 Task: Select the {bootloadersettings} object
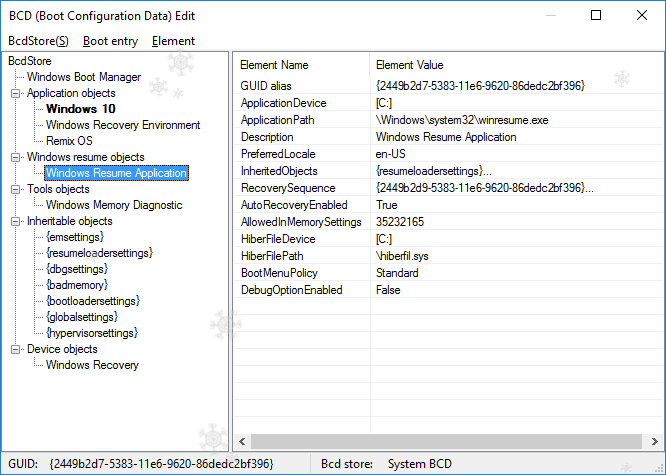[x=93, y=301]
